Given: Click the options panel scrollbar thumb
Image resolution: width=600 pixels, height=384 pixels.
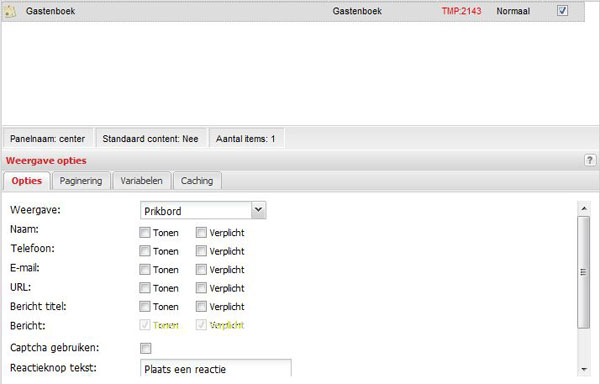Looking at the screenshot, I should [x=583, y=272].
